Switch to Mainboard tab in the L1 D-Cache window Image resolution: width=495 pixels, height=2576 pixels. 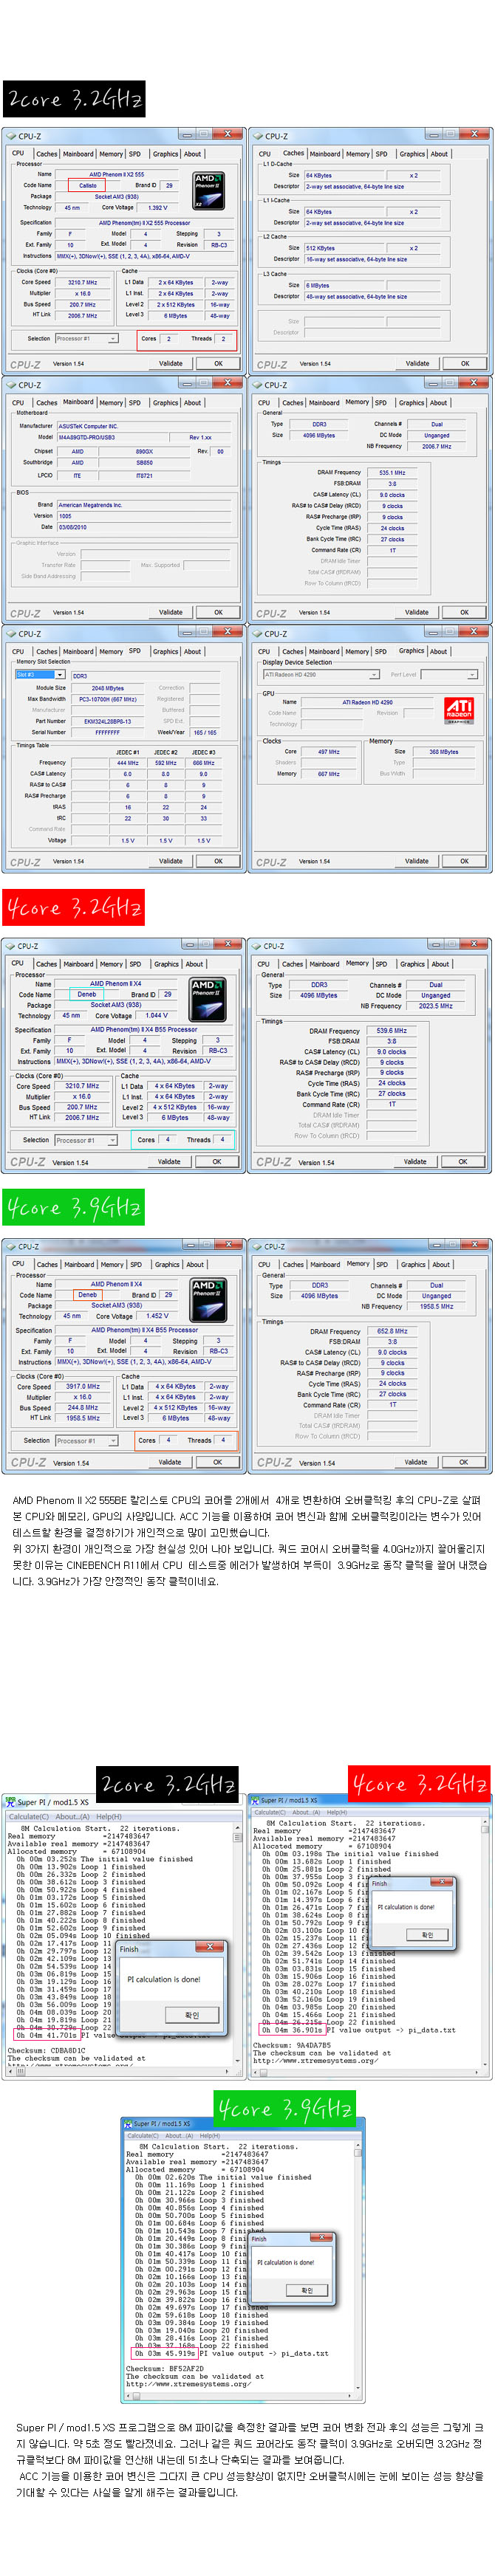pyautogui.click(x=324, y=154)
